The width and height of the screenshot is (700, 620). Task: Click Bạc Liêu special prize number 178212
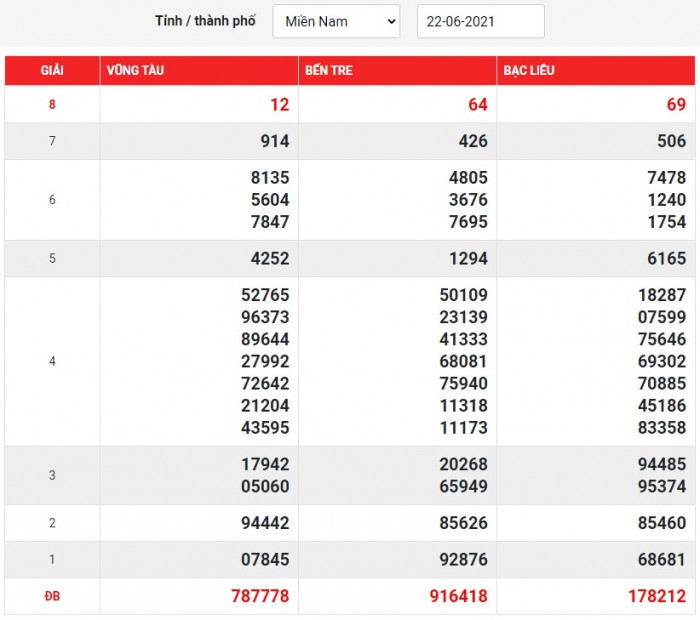[656, 596]
